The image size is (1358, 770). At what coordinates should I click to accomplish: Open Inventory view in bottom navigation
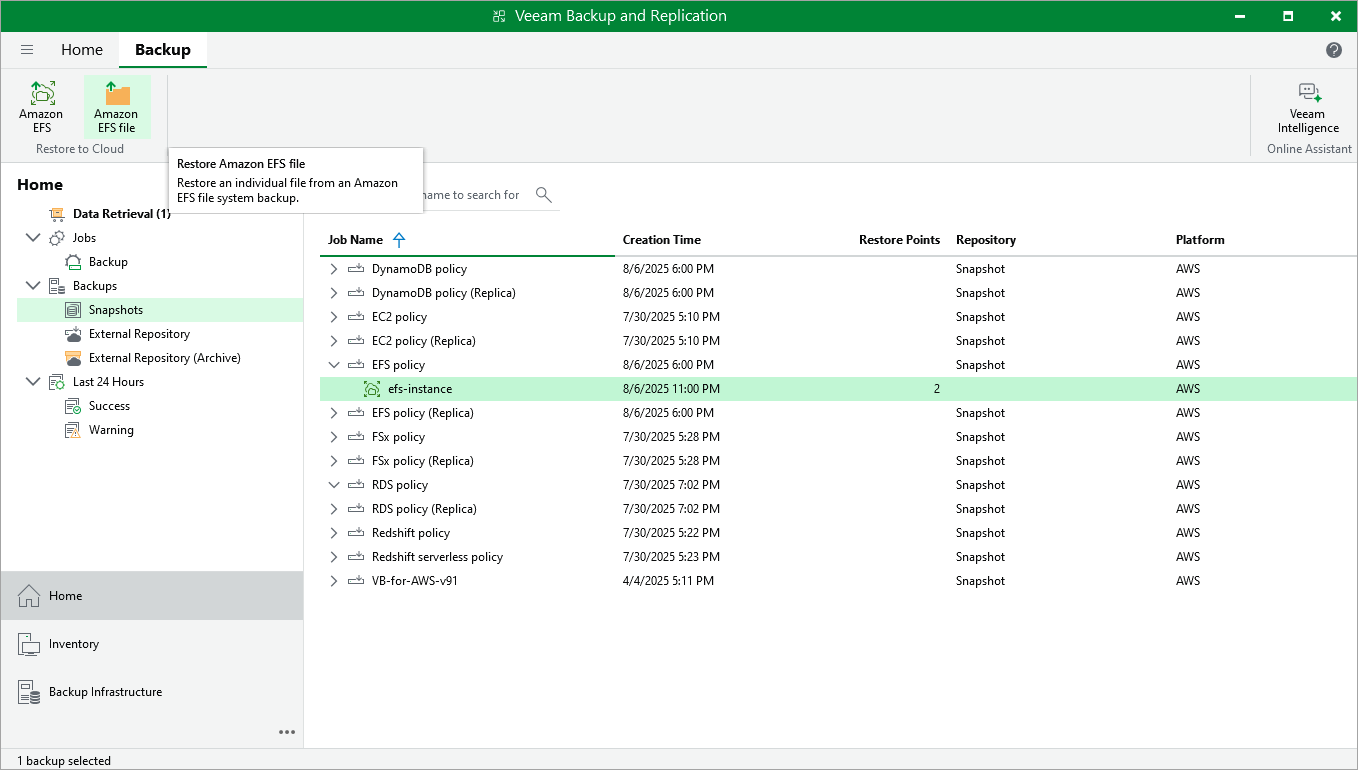click(74, 644)
